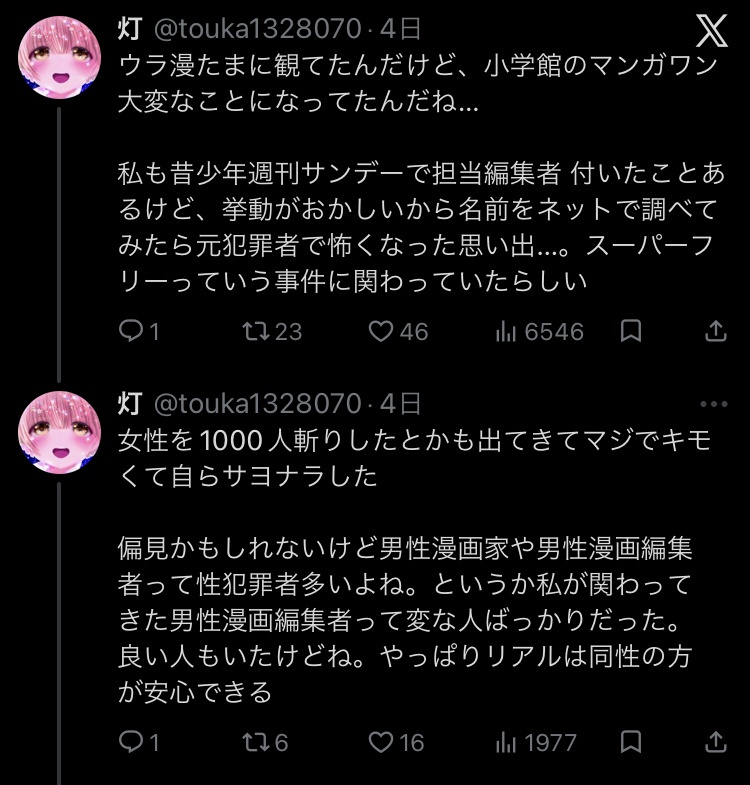
Task: Open @touka1328070 handle on first tweet
Action: 255,28
